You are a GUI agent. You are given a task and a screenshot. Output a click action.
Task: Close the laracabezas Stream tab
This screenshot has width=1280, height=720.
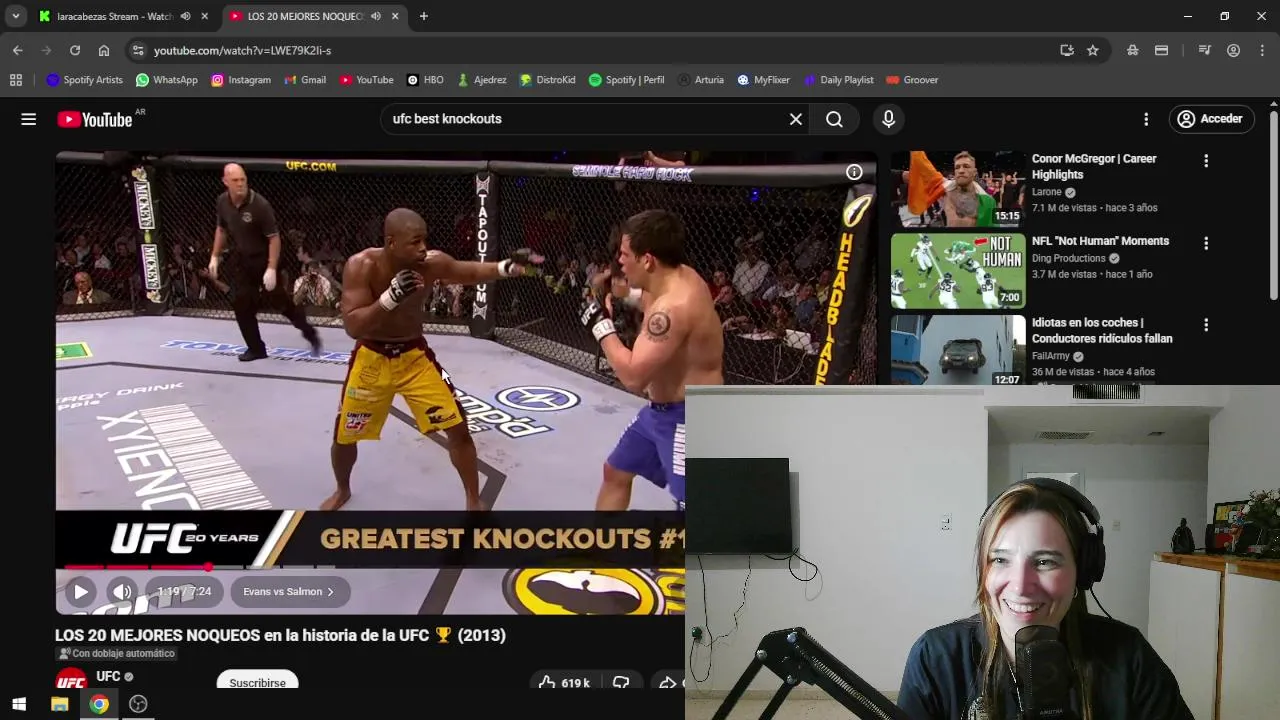[204, 16]
